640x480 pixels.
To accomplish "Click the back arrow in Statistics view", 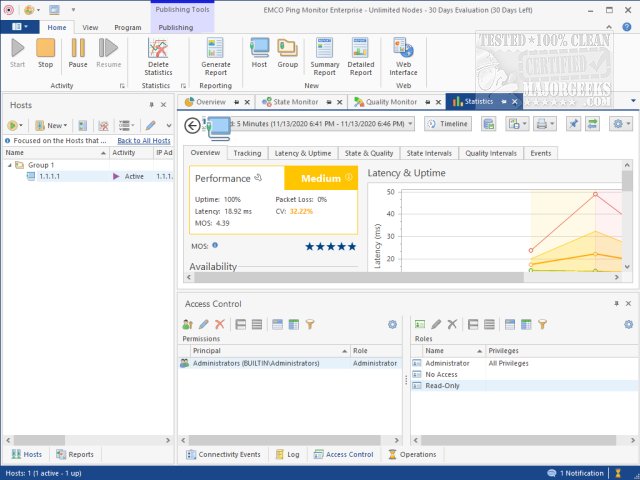I will click(x=193, y=124).
